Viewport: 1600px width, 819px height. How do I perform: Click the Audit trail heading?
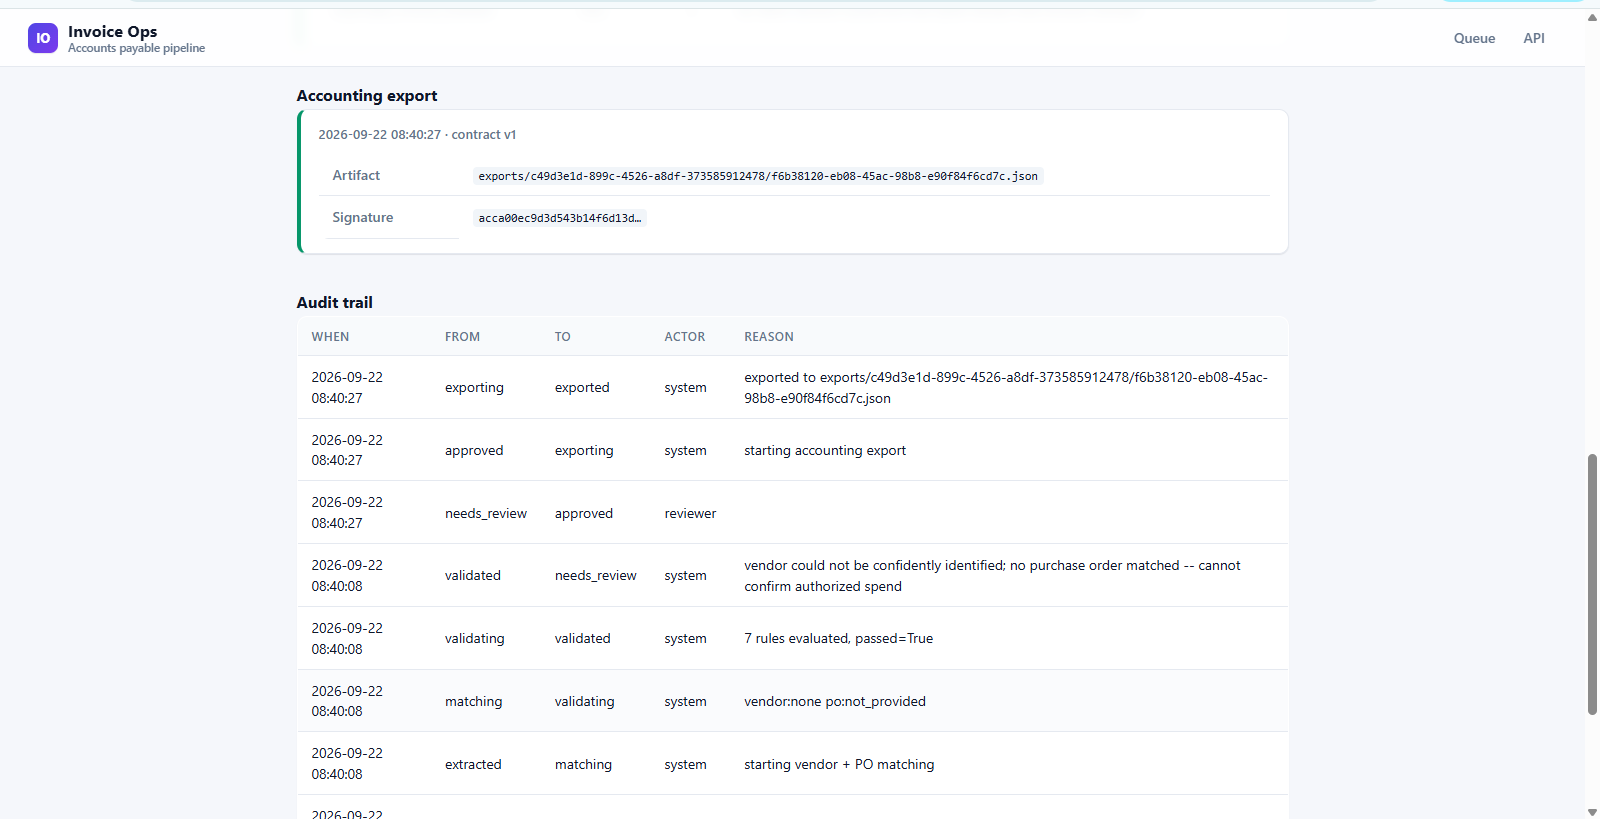pos(335,302)
